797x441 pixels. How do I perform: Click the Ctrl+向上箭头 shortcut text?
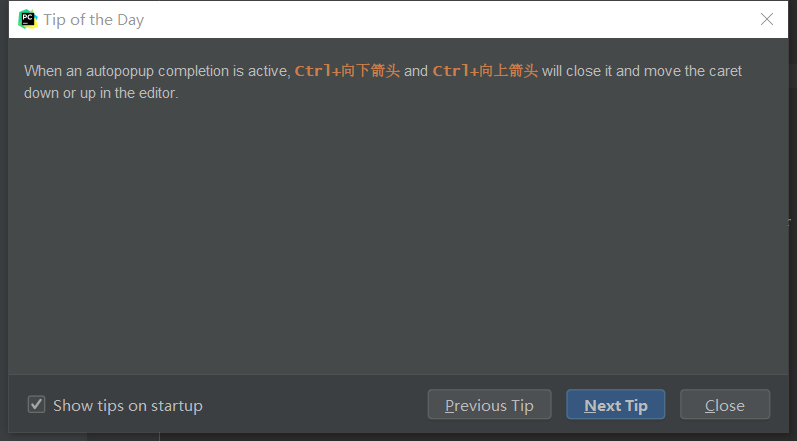coord(485,71)
